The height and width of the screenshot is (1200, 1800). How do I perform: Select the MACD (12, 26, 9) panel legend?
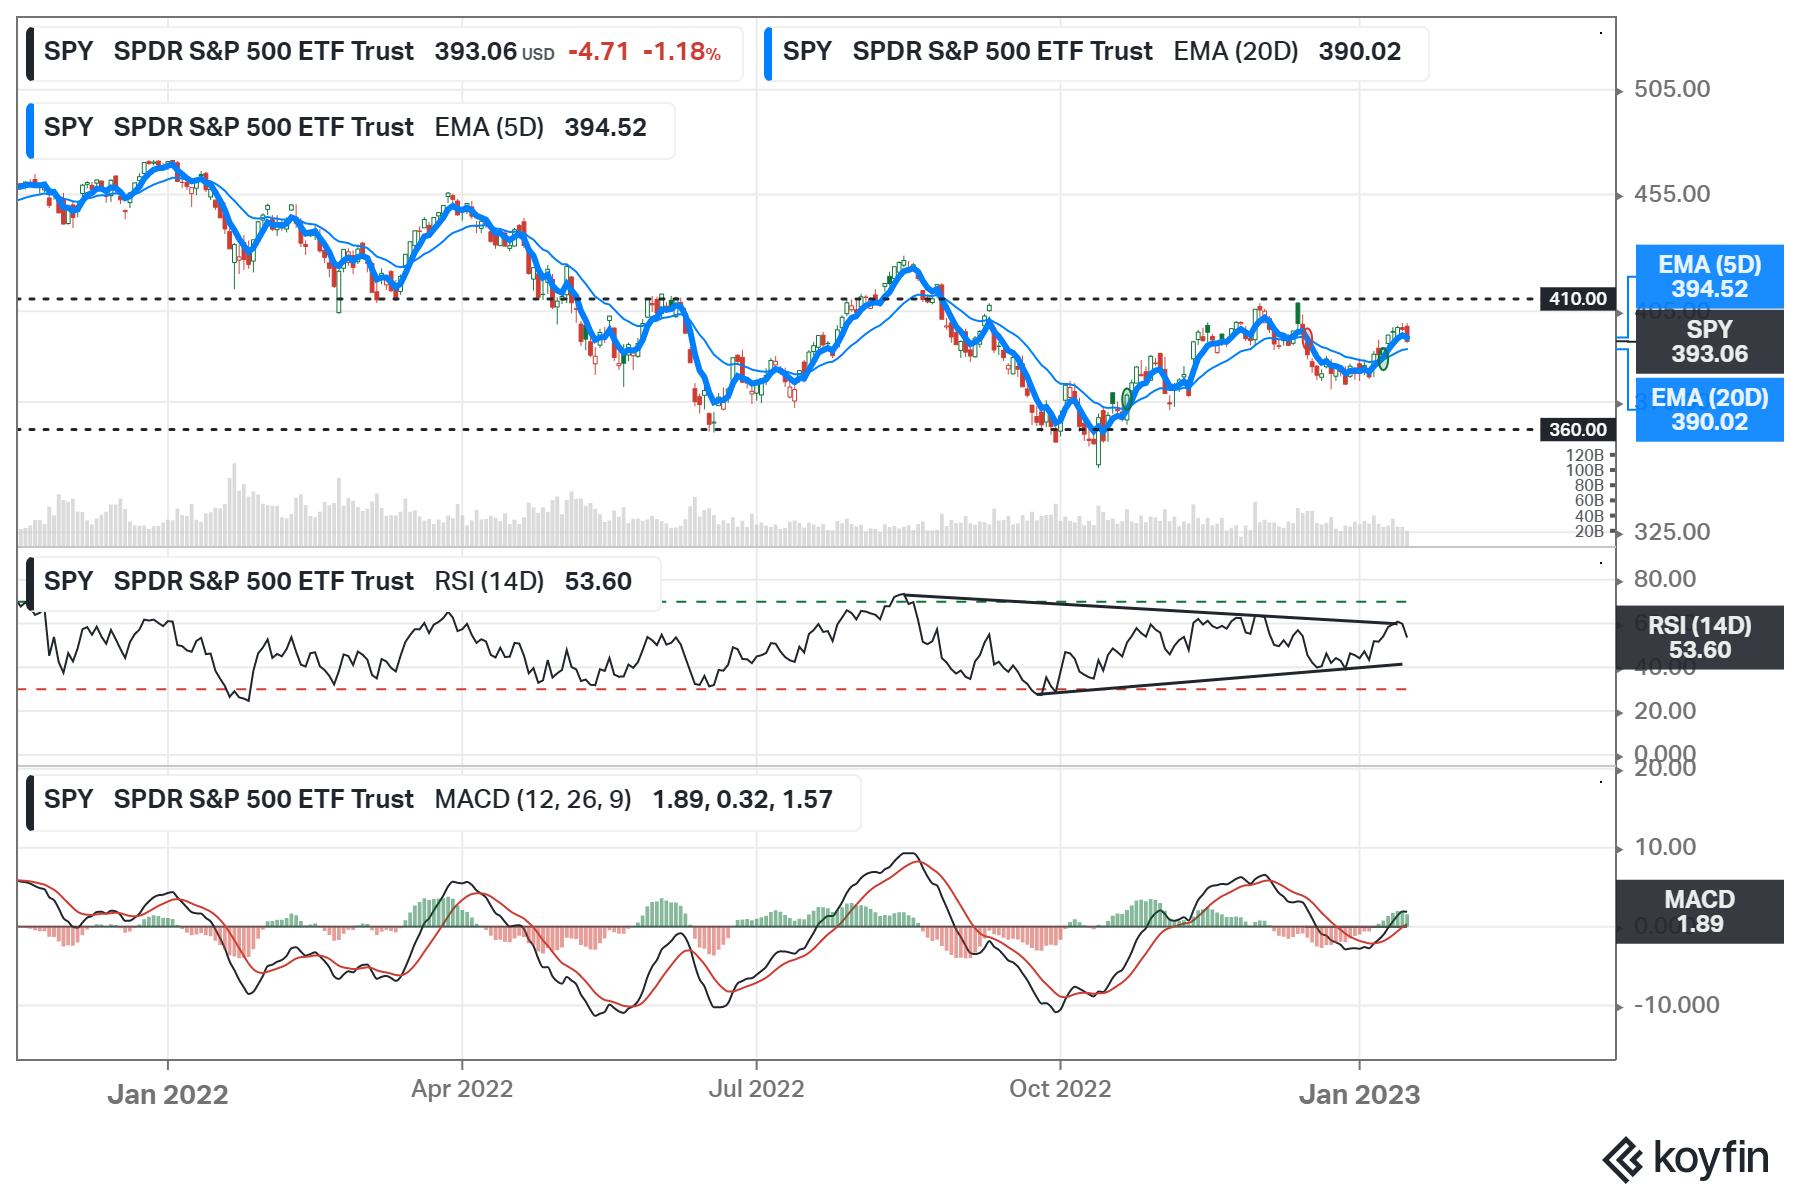tap(440, 800)
